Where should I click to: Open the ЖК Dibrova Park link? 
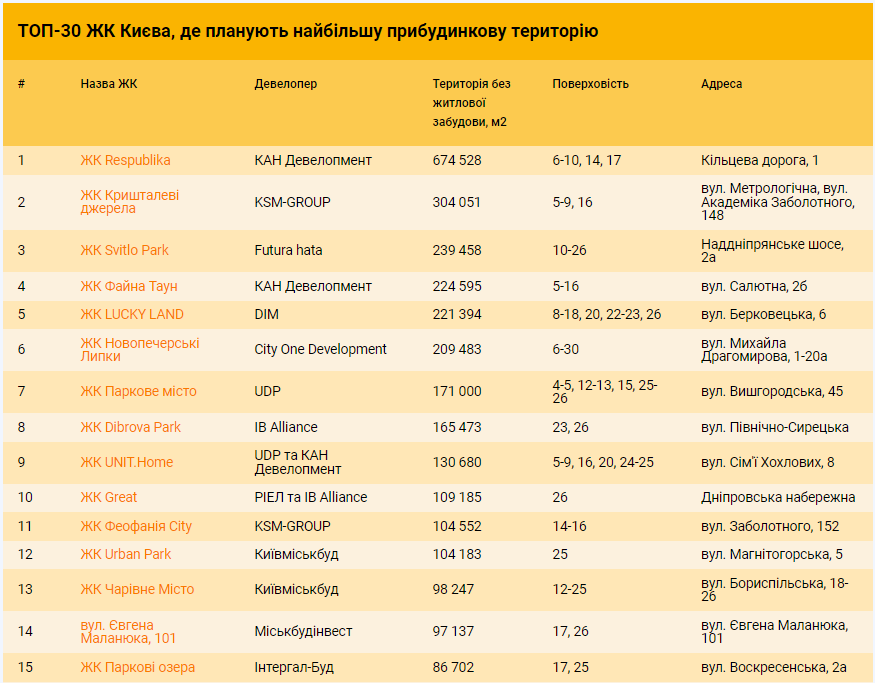tap(130, 427)
